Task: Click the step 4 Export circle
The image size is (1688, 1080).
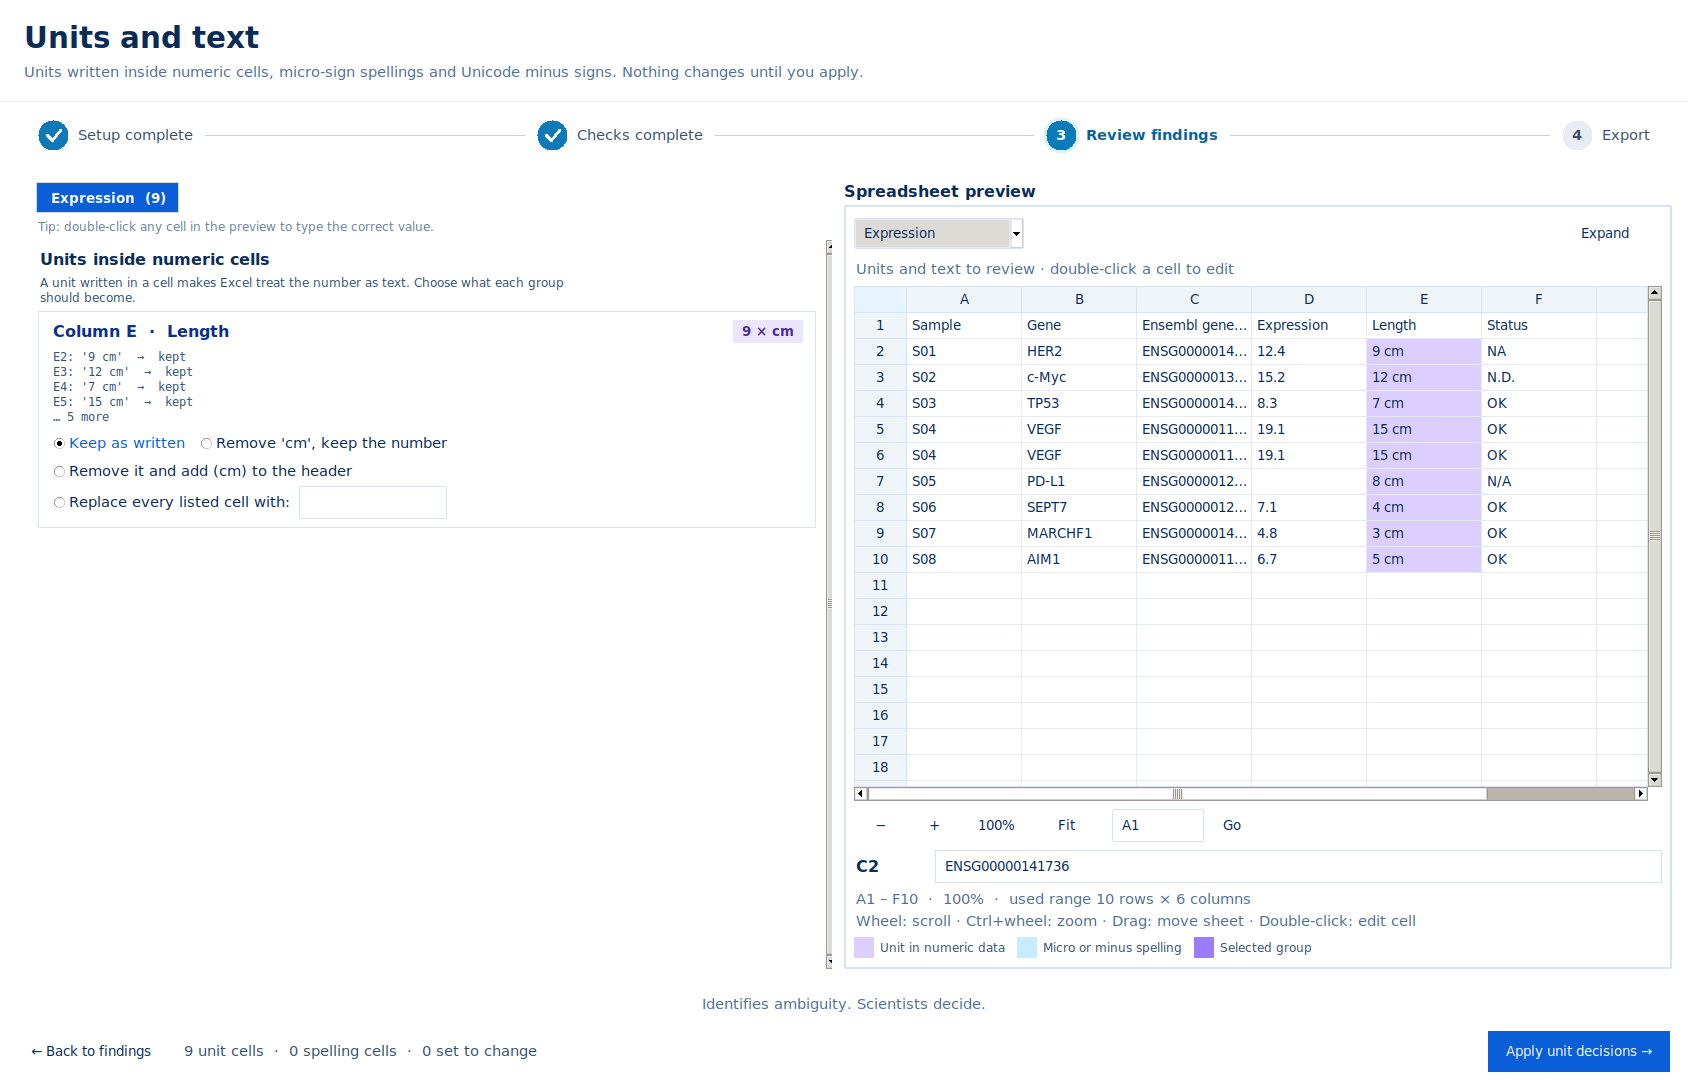Action: coord(1577,135)
